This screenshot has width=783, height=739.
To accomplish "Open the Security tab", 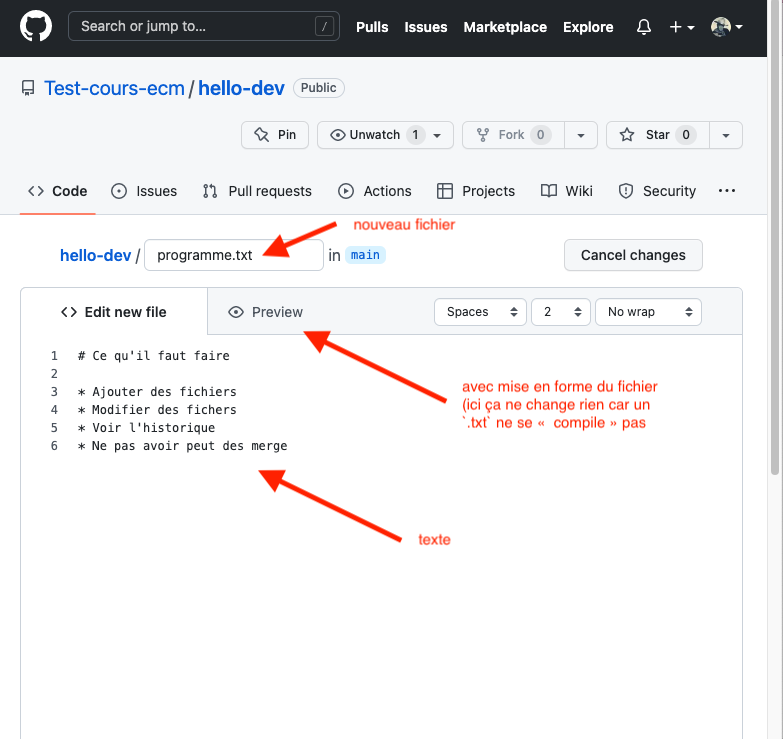I will tap(657, 191).
